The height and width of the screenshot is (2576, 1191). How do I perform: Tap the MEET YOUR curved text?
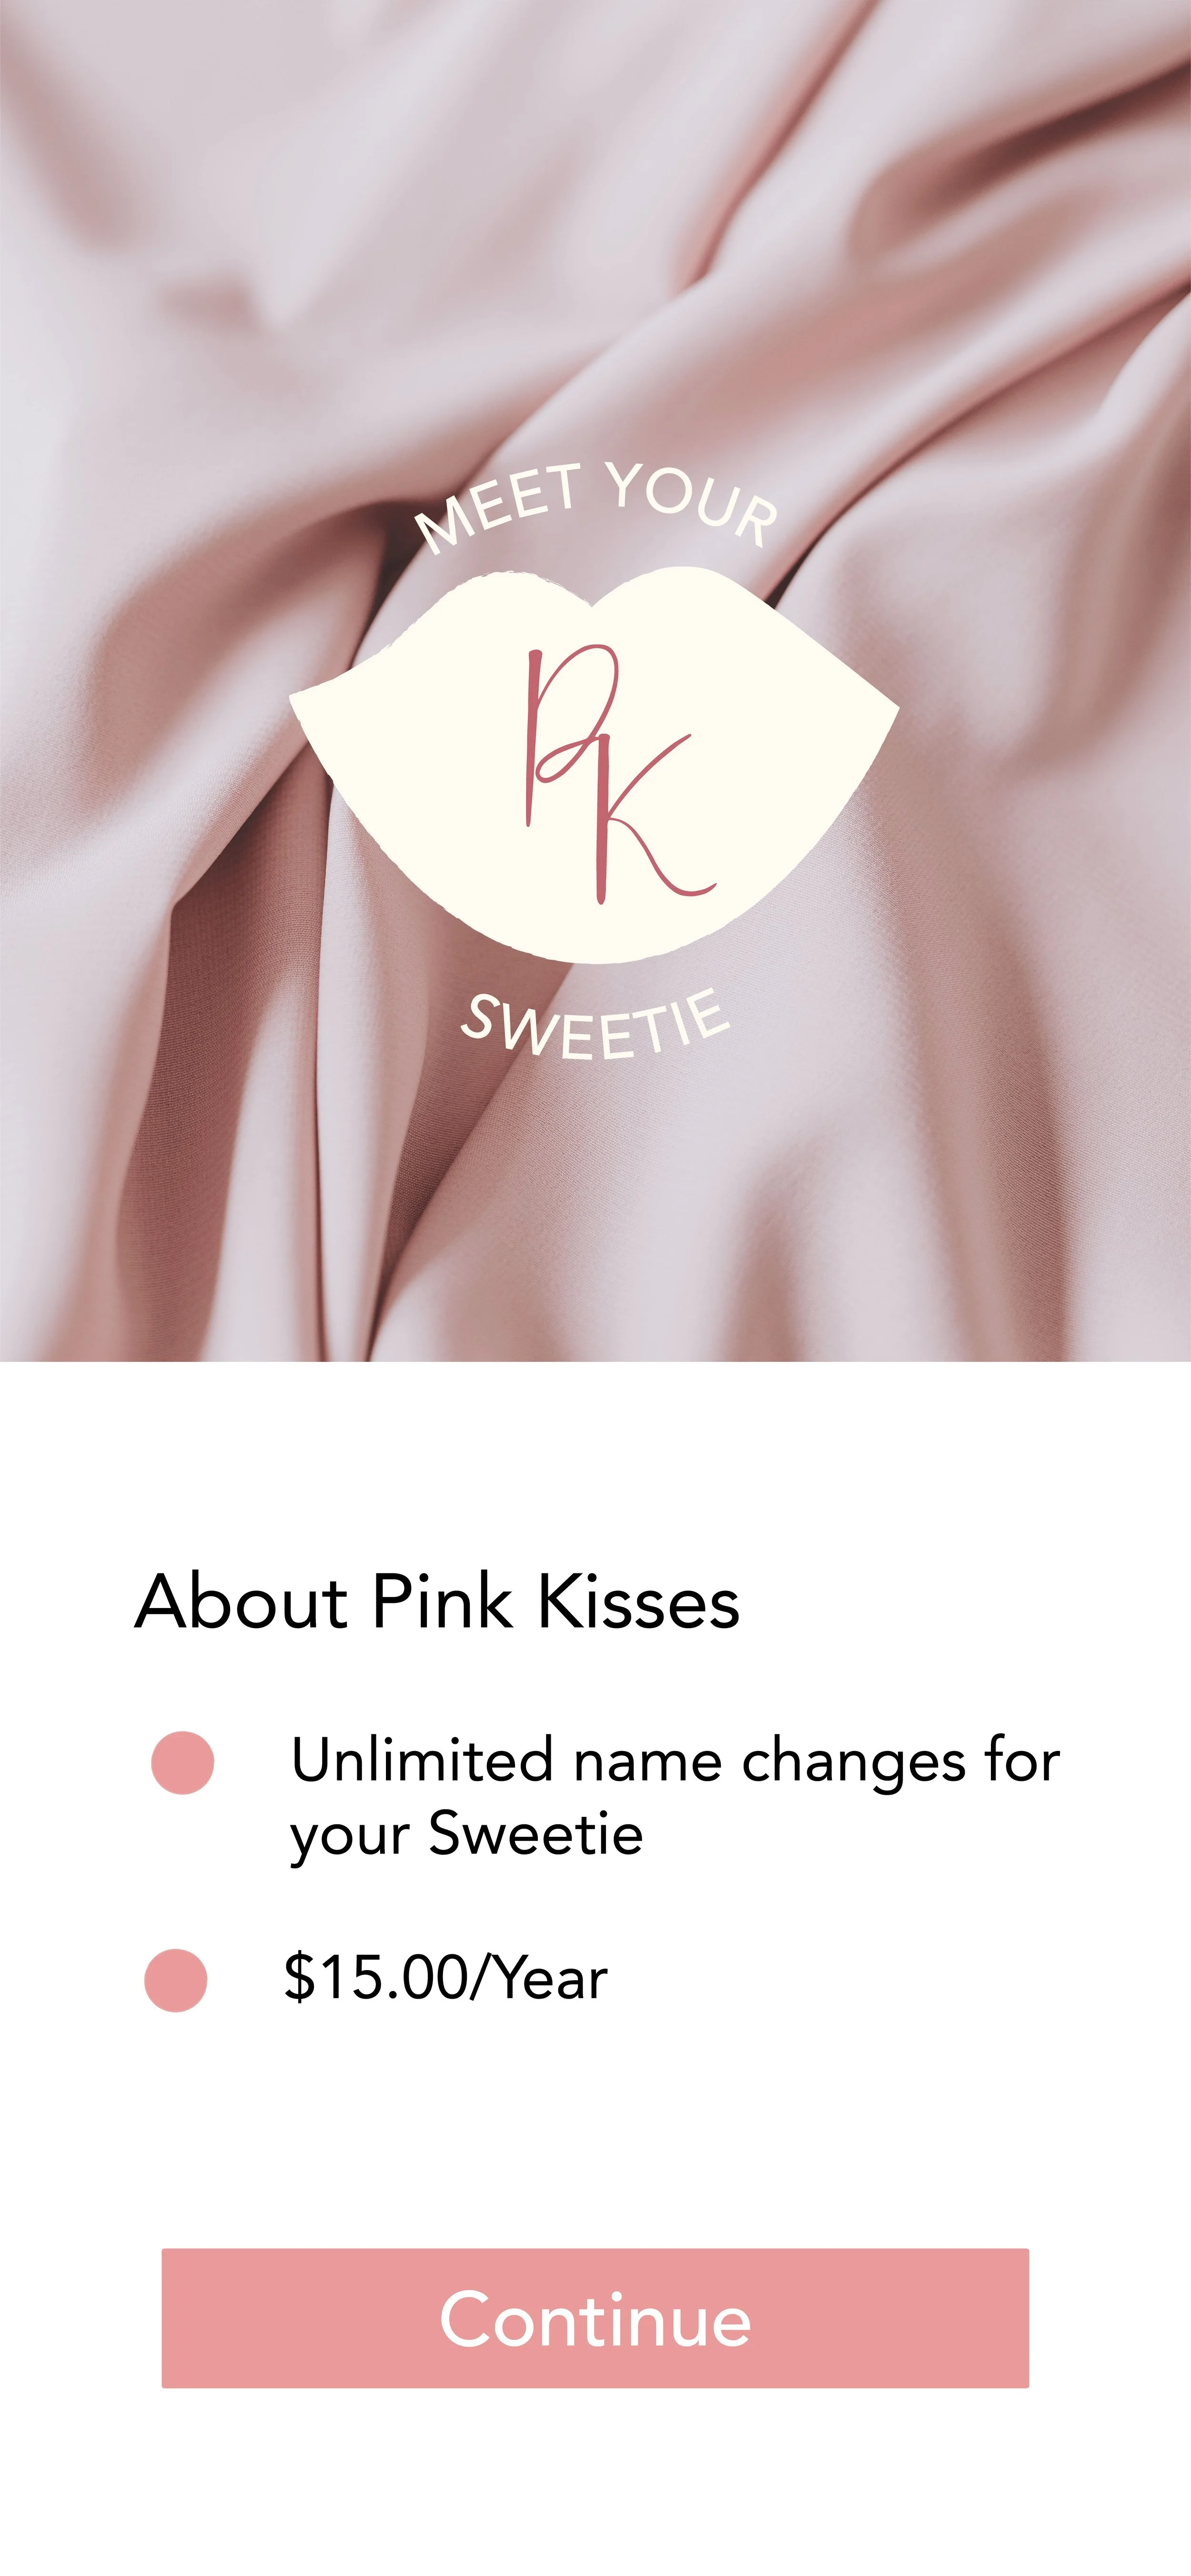[x=597, y=505]
